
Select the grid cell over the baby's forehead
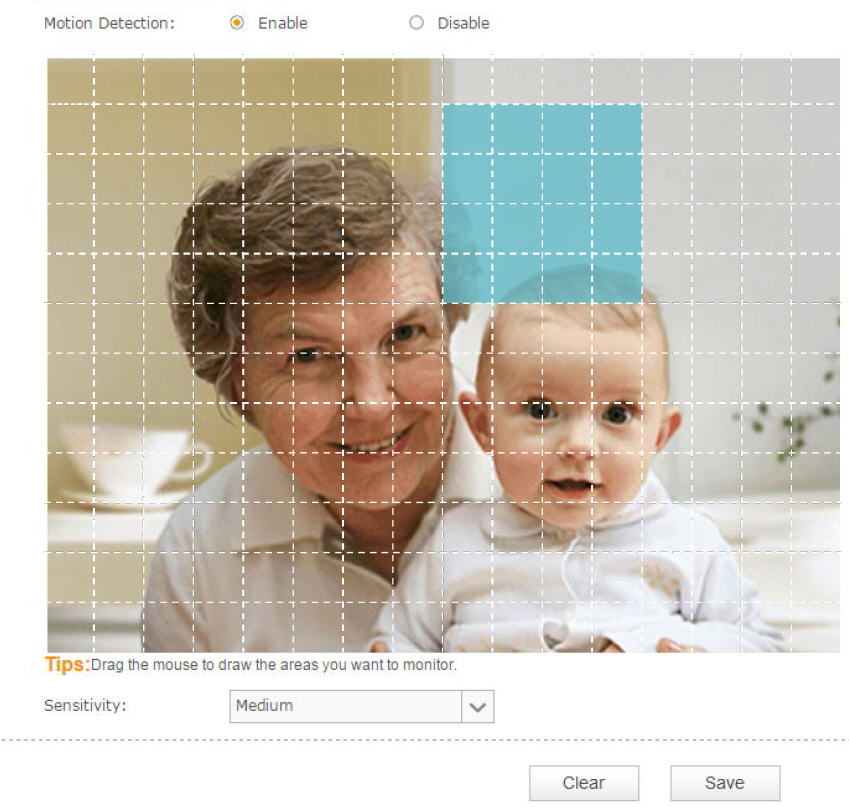567,328
